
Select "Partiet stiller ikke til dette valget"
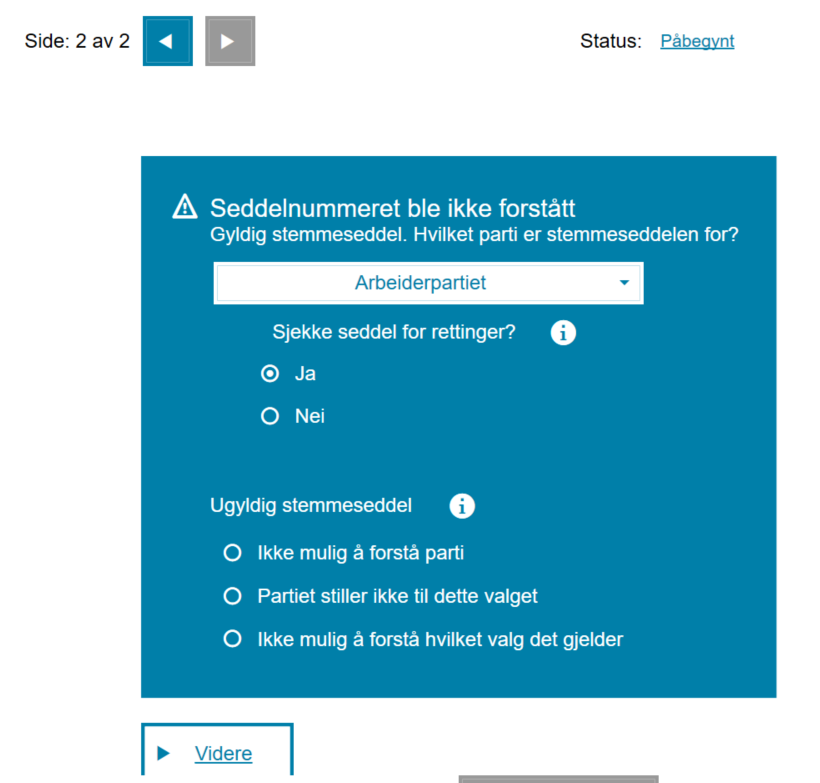tap(233, 596)
